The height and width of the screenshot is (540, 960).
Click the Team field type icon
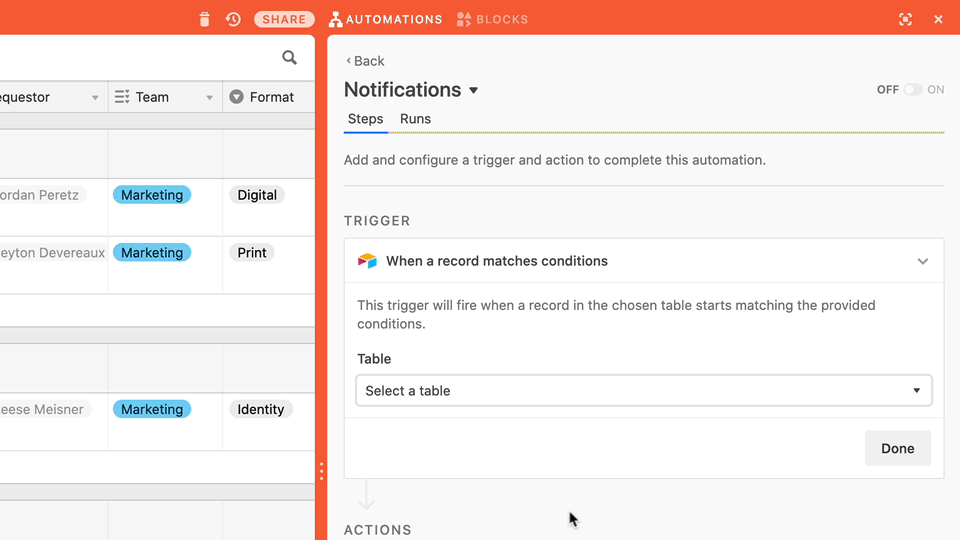122,97
